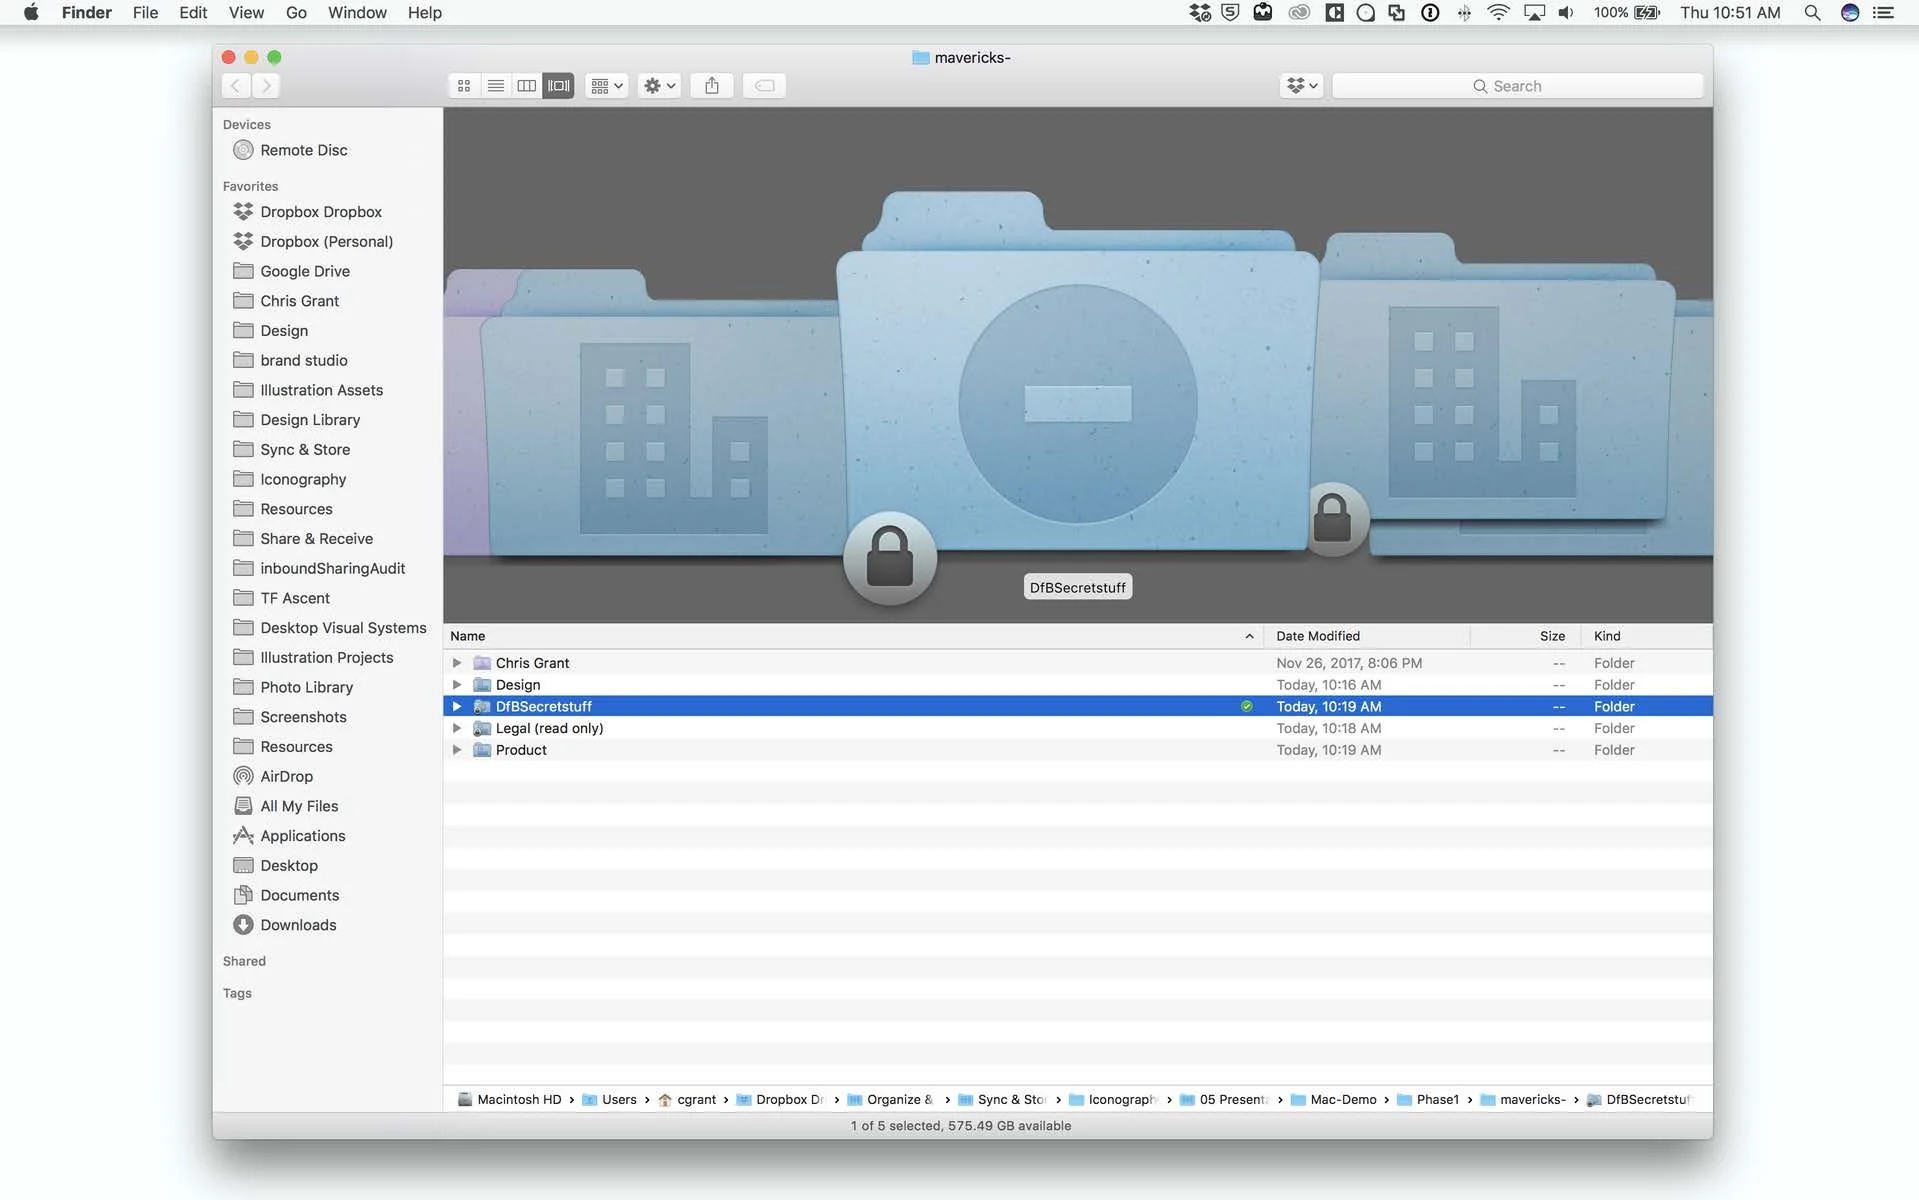The width and height of the screenshot is (1919, 1200).
Task: Click the Share toolbar button
Action: pos(712,86)
